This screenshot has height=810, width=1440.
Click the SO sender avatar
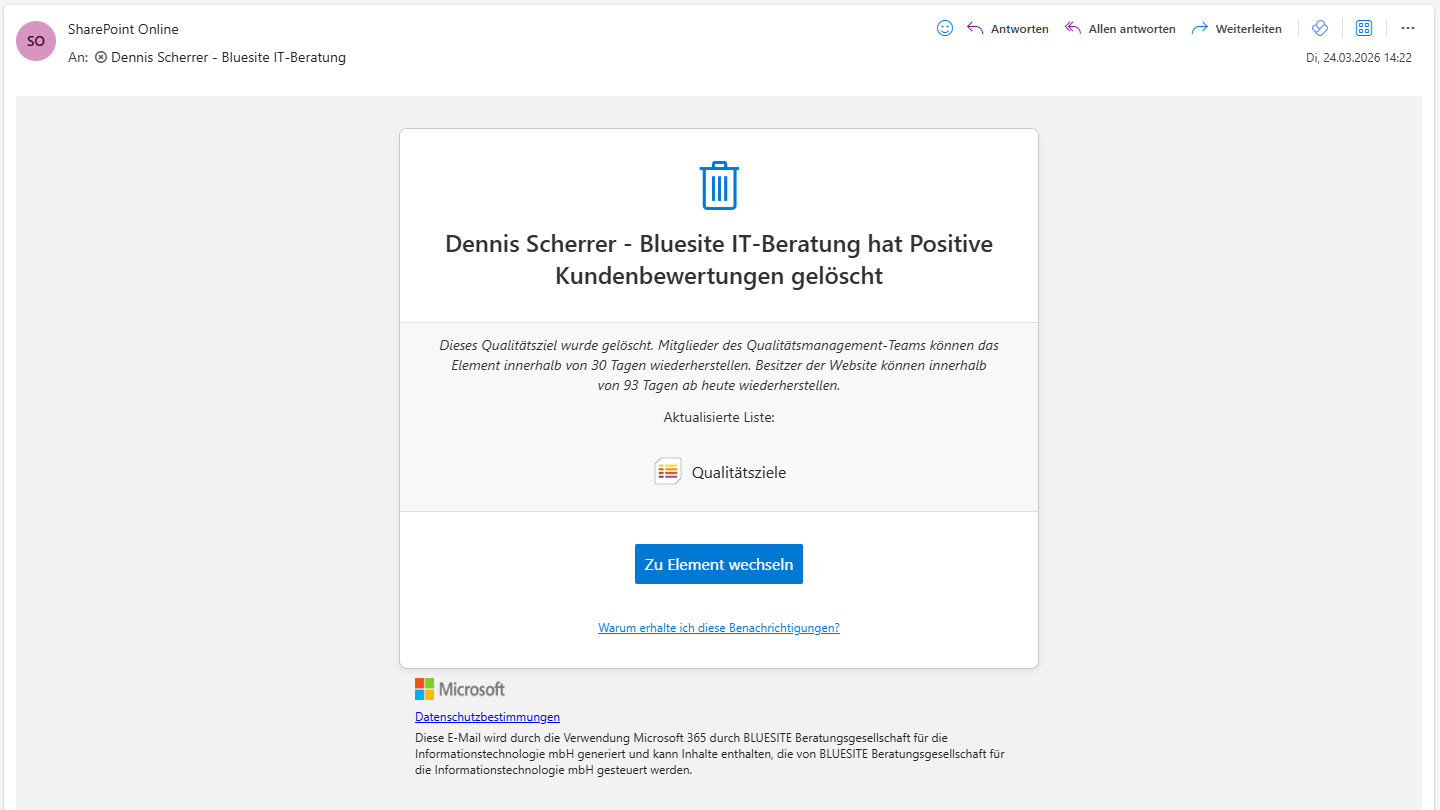[36, 41]
